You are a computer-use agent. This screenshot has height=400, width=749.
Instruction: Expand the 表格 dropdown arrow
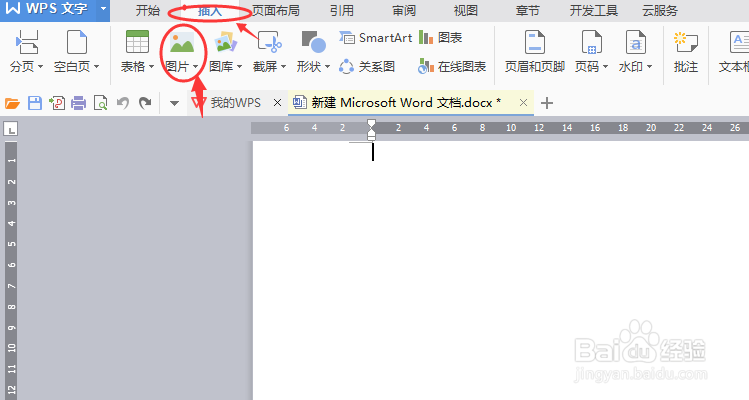pyautogui.click(x=151, y=67)
